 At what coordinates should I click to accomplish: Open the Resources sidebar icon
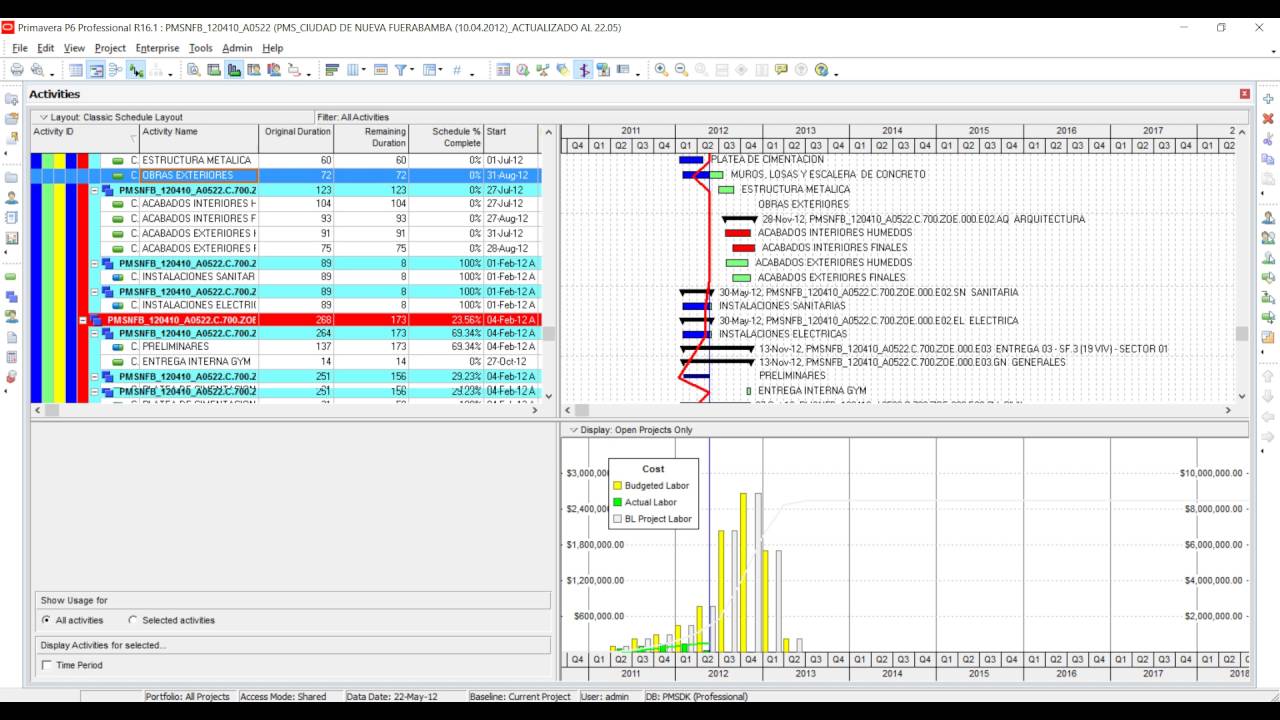click(12, 198)
